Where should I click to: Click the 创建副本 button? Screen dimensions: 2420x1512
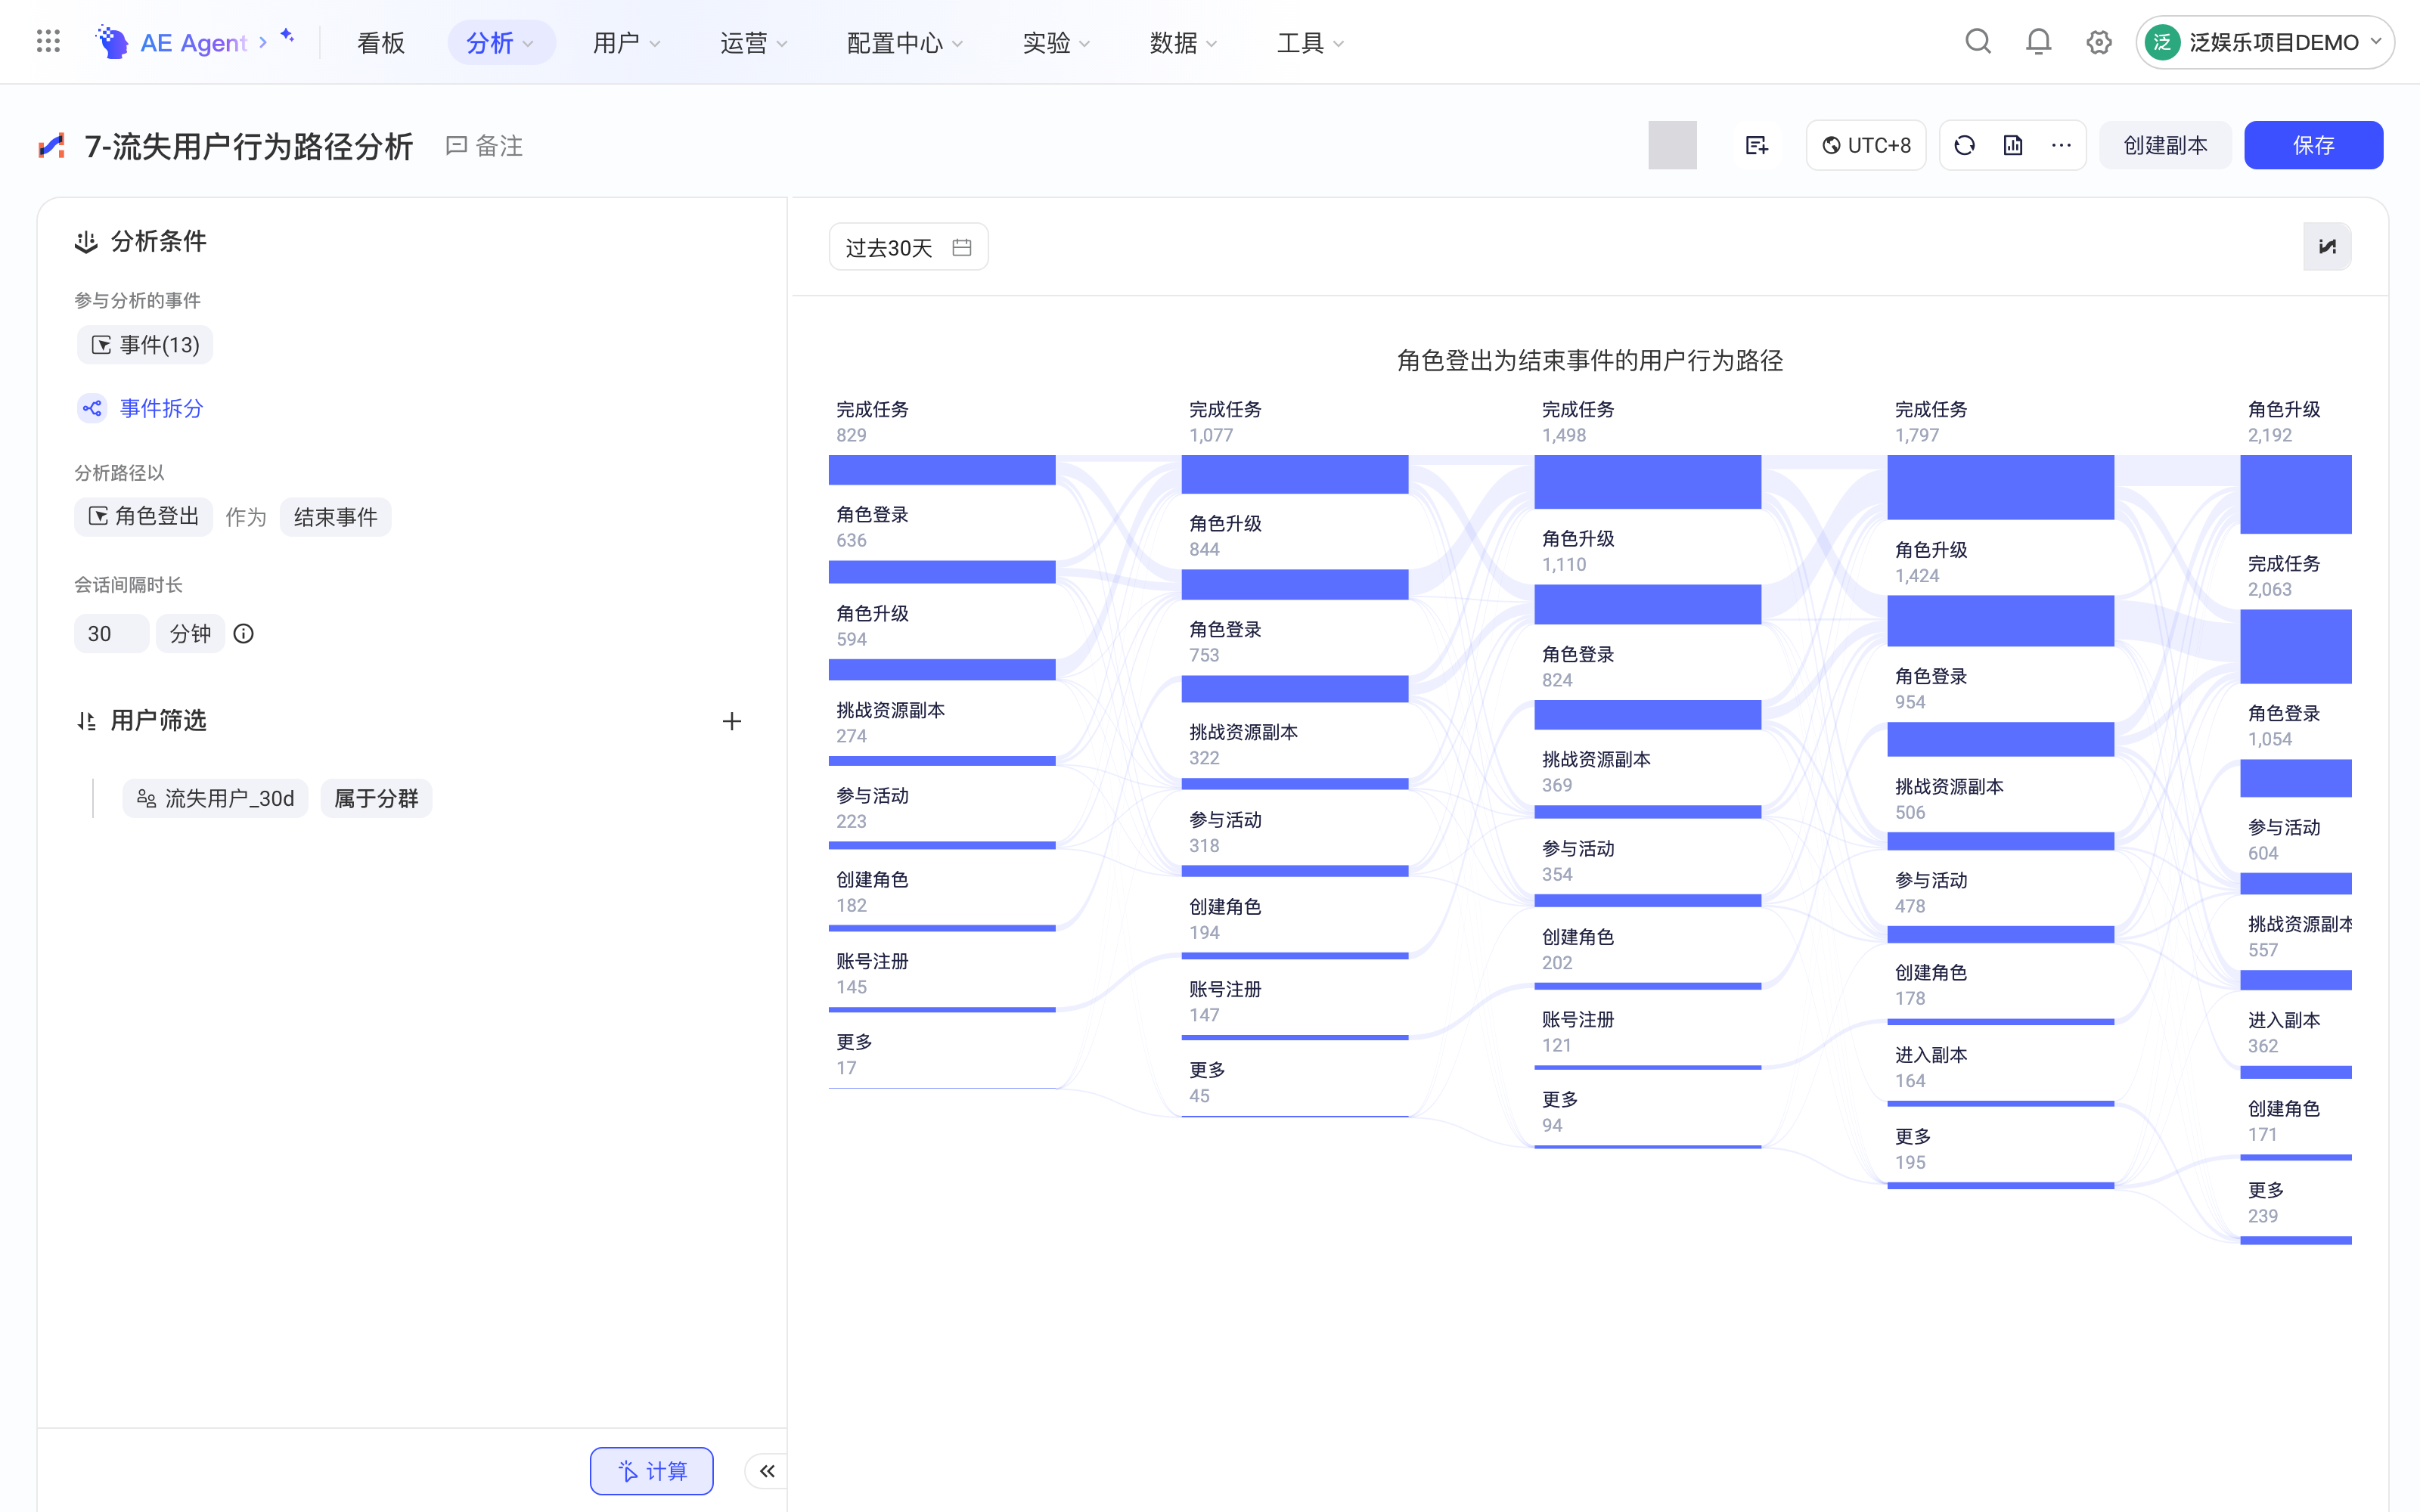(2165, 145)
